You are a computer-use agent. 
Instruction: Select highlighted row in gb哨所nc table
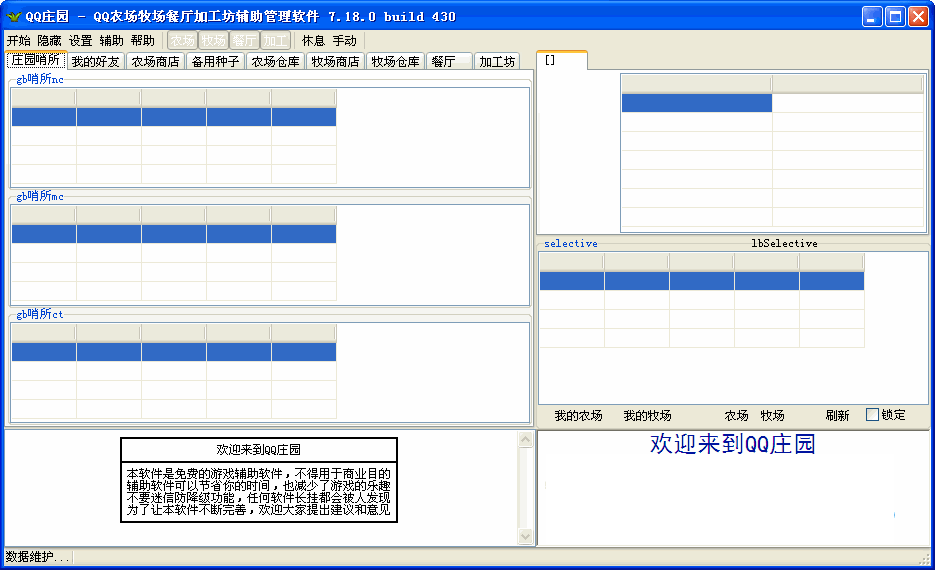(x=173, y=117)
